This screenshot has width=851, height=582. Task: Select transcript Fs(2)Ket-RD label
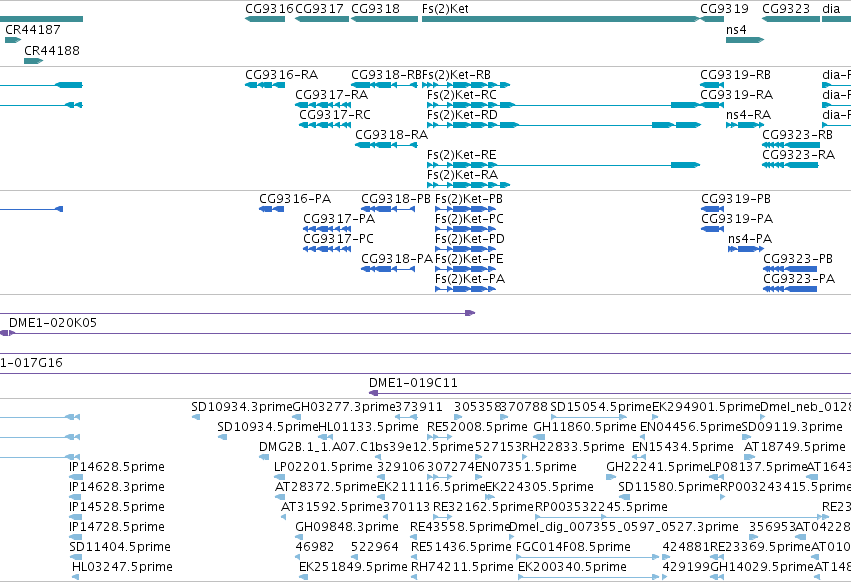point(462,115)
